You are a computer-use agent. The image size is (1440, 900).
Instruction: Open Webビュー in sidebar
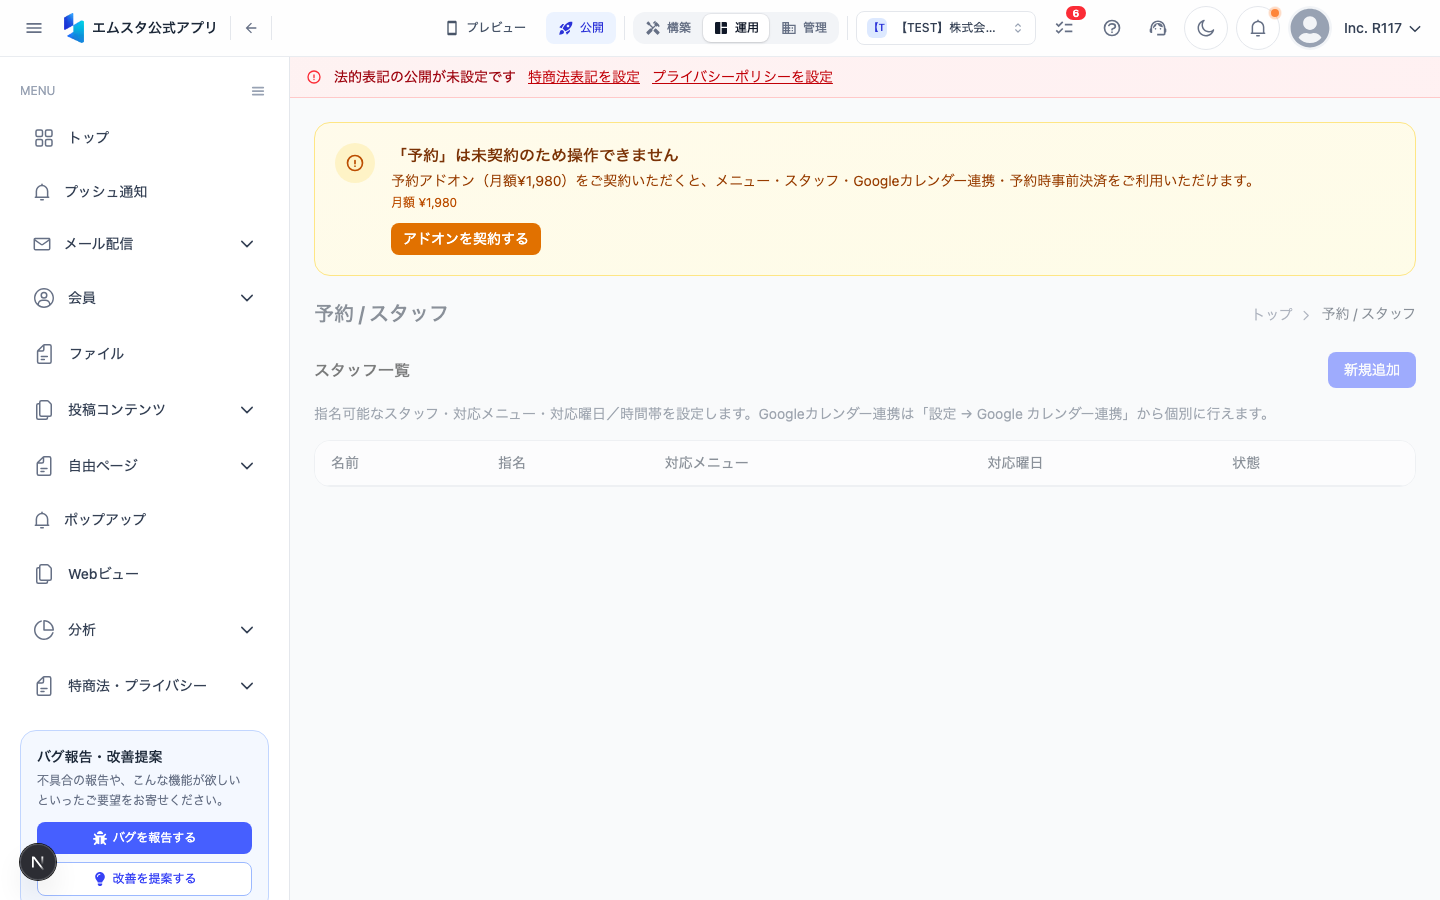click(144, 574)
